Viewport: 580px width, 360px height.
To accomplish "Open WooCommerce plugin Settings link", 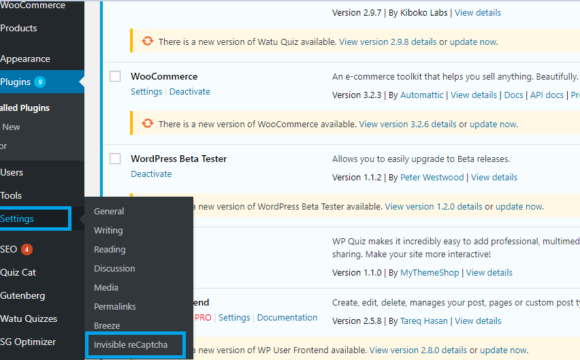I will (146, 91).
